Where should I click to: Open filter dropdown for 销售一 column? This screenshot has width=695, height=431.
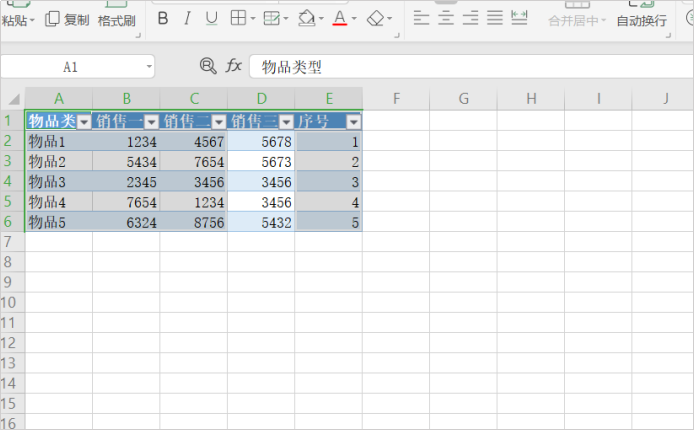151,122
